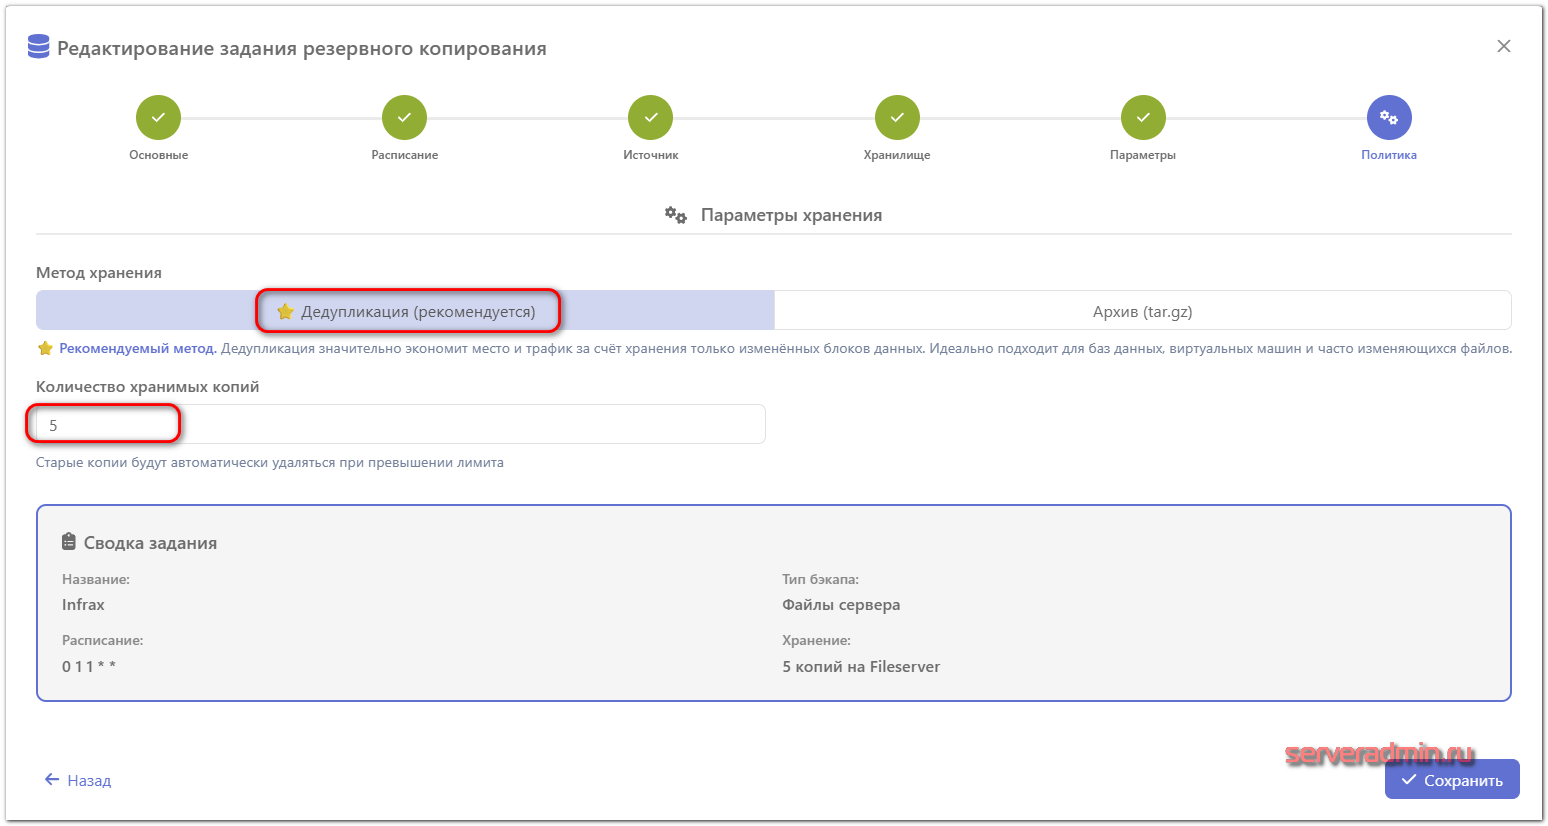Click the Расписание step label
Screen dimensions: 1548x826
(x=404, y=155)
